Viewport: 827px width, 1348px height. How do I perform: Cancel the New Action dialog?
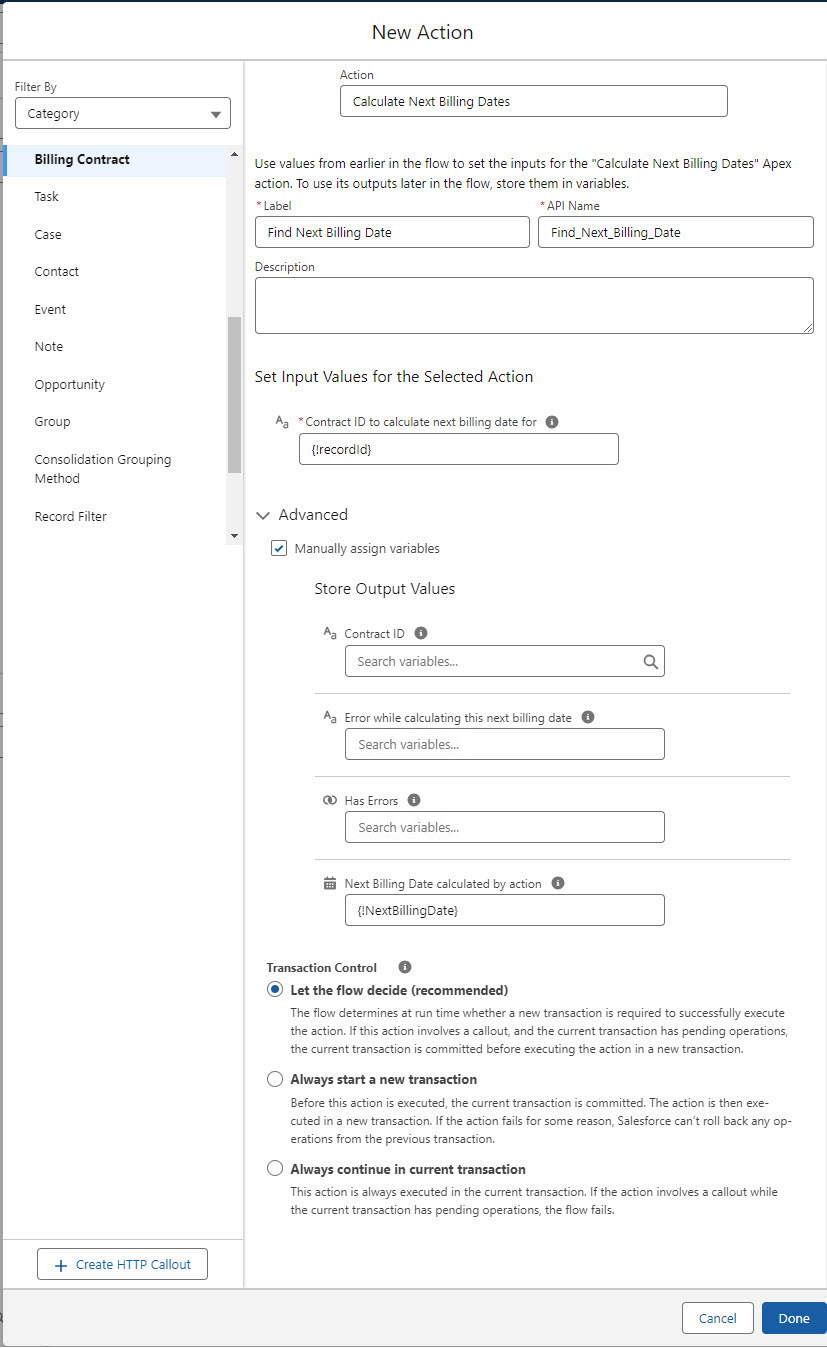click(x=717, y=1318)
